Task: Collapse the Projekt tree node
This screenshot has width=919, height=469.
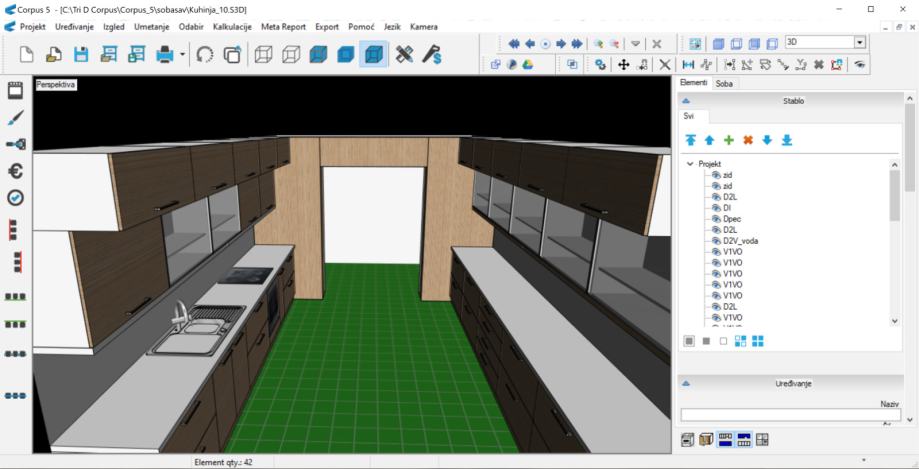Action: 689,164
